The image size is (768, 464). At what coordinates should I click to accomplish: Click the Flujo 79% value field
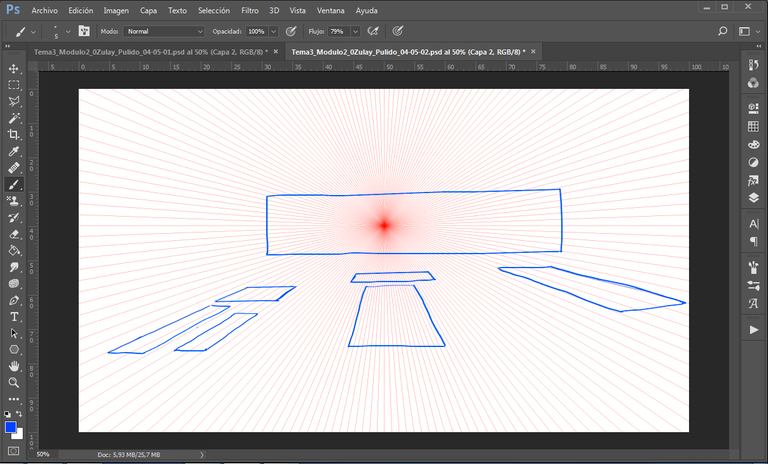click(x=338, y=31)
